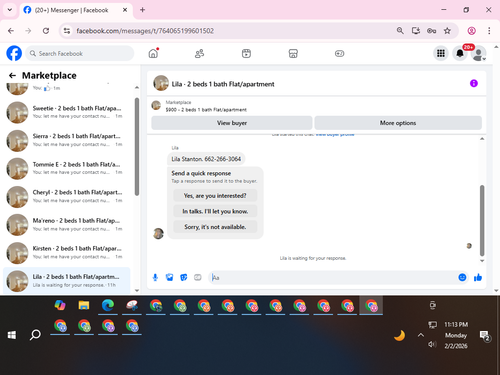Open site information icon in address bar

tap(67, 31)
